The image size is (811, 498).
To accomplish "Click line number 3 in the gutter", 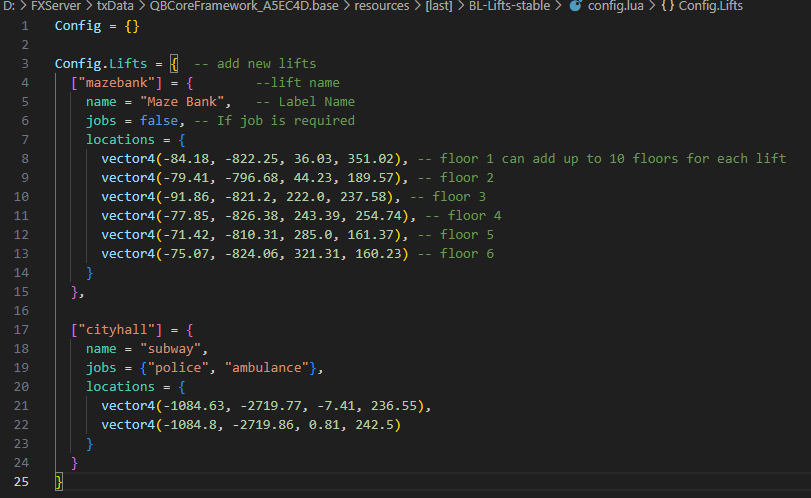I will point(24,64).
